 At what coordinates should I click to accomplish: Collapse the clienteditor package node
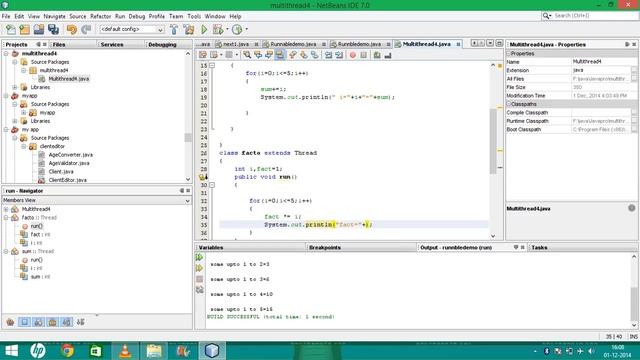[24, 146]
